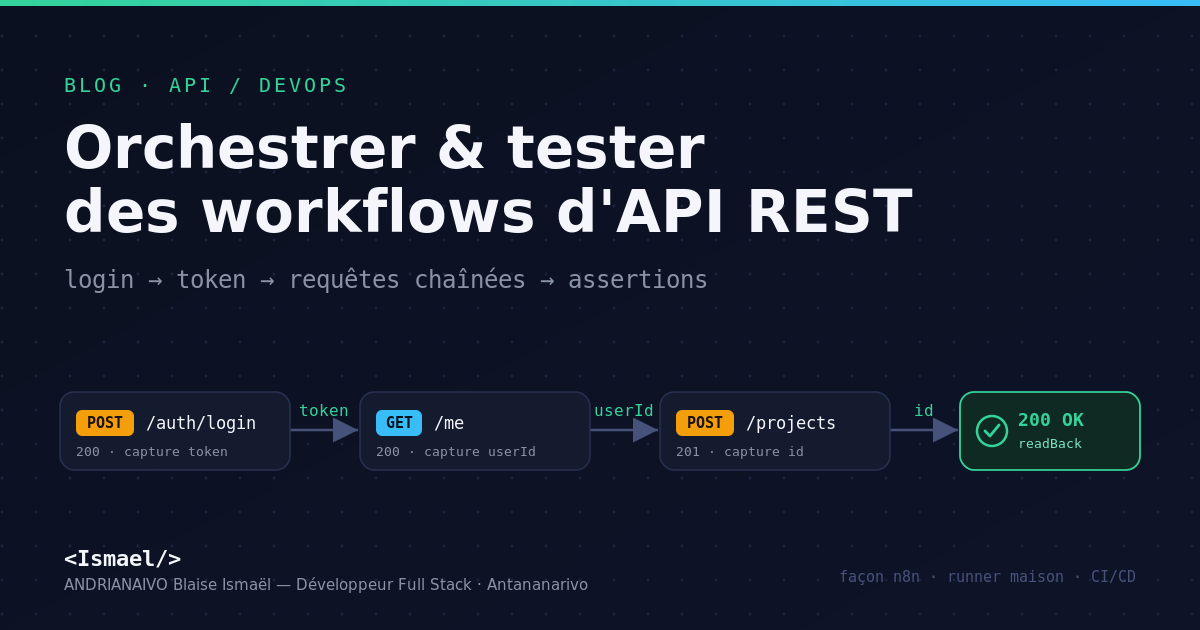Viewport: 1200px width, 630px height.
Task: Click the author line "ANDRIANAIVO Blaise Ismaël"
Action: point(326,584)
